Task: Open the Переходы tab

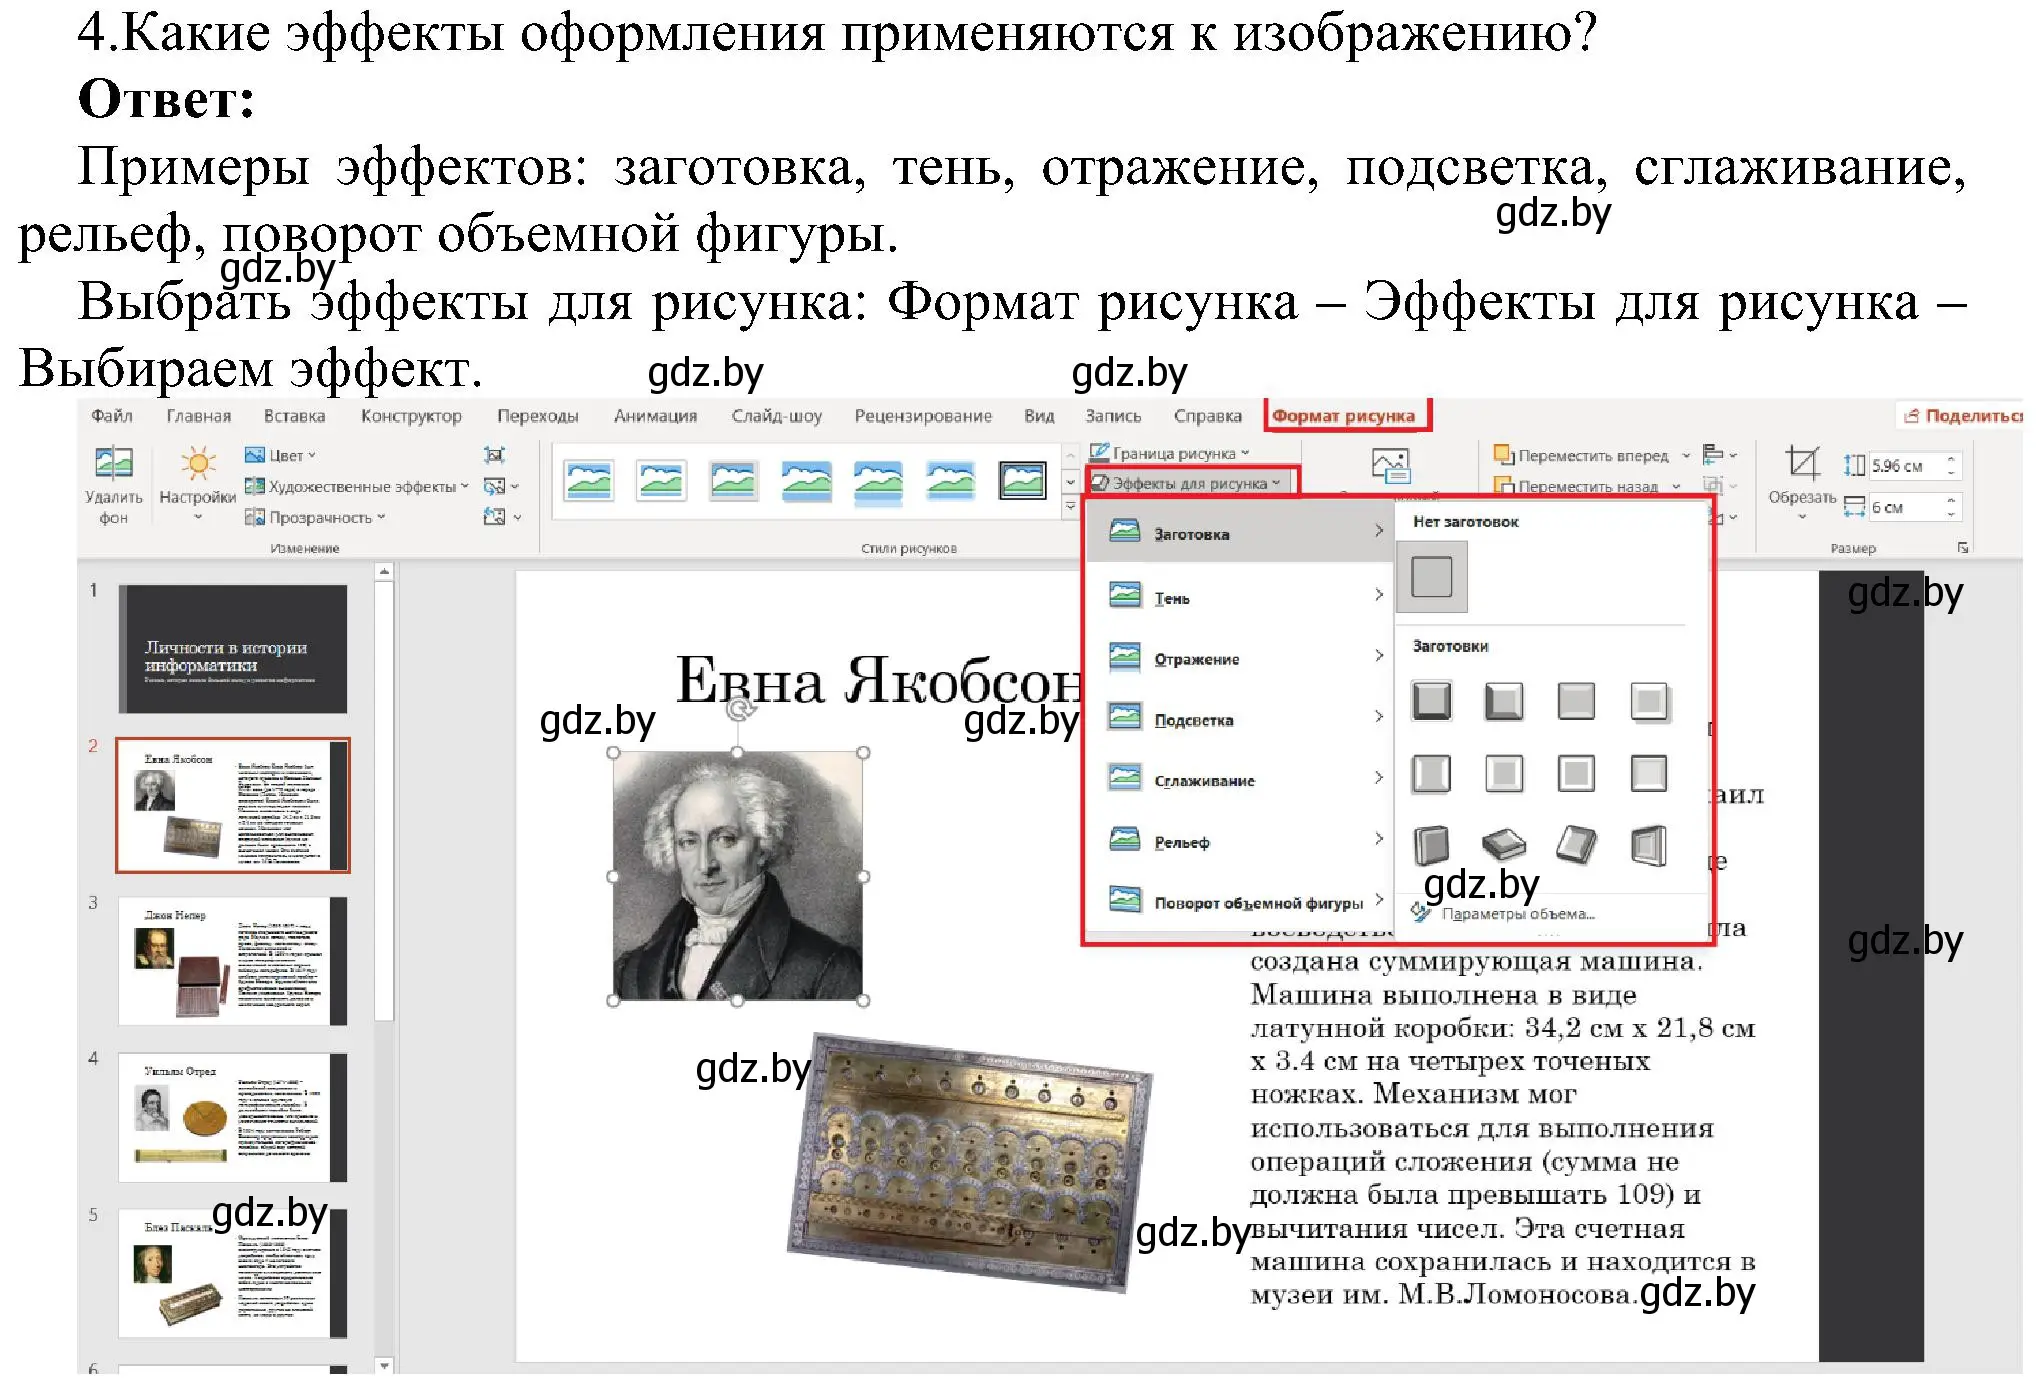Action: point(538,415)
